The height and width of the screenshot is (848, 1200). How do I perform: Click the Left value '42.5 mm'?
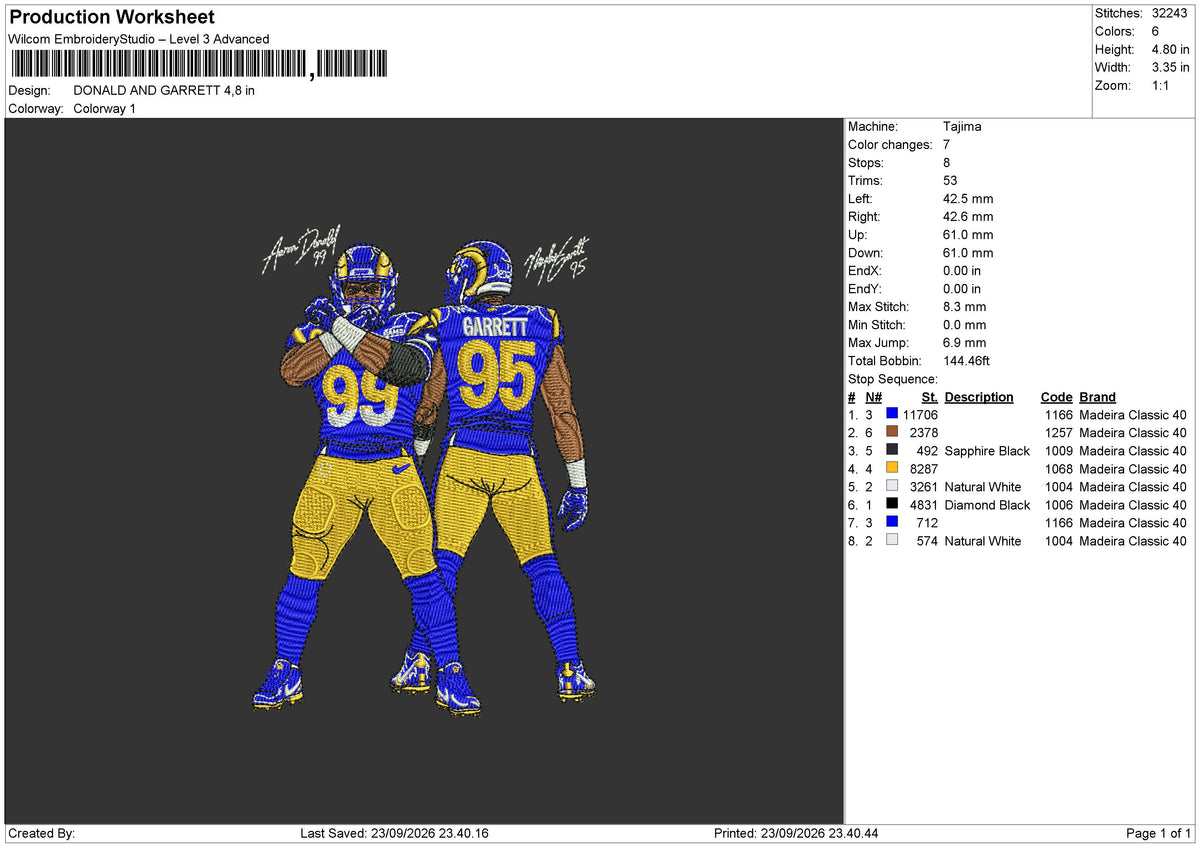pos(968,198)
